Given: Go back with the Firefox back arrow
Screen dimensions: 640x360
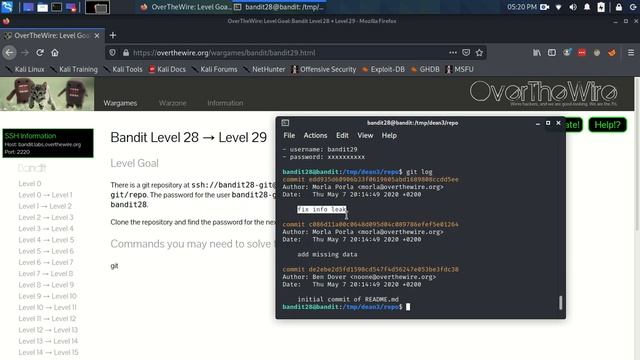Looking at the screenshot, I should (9, 53).
